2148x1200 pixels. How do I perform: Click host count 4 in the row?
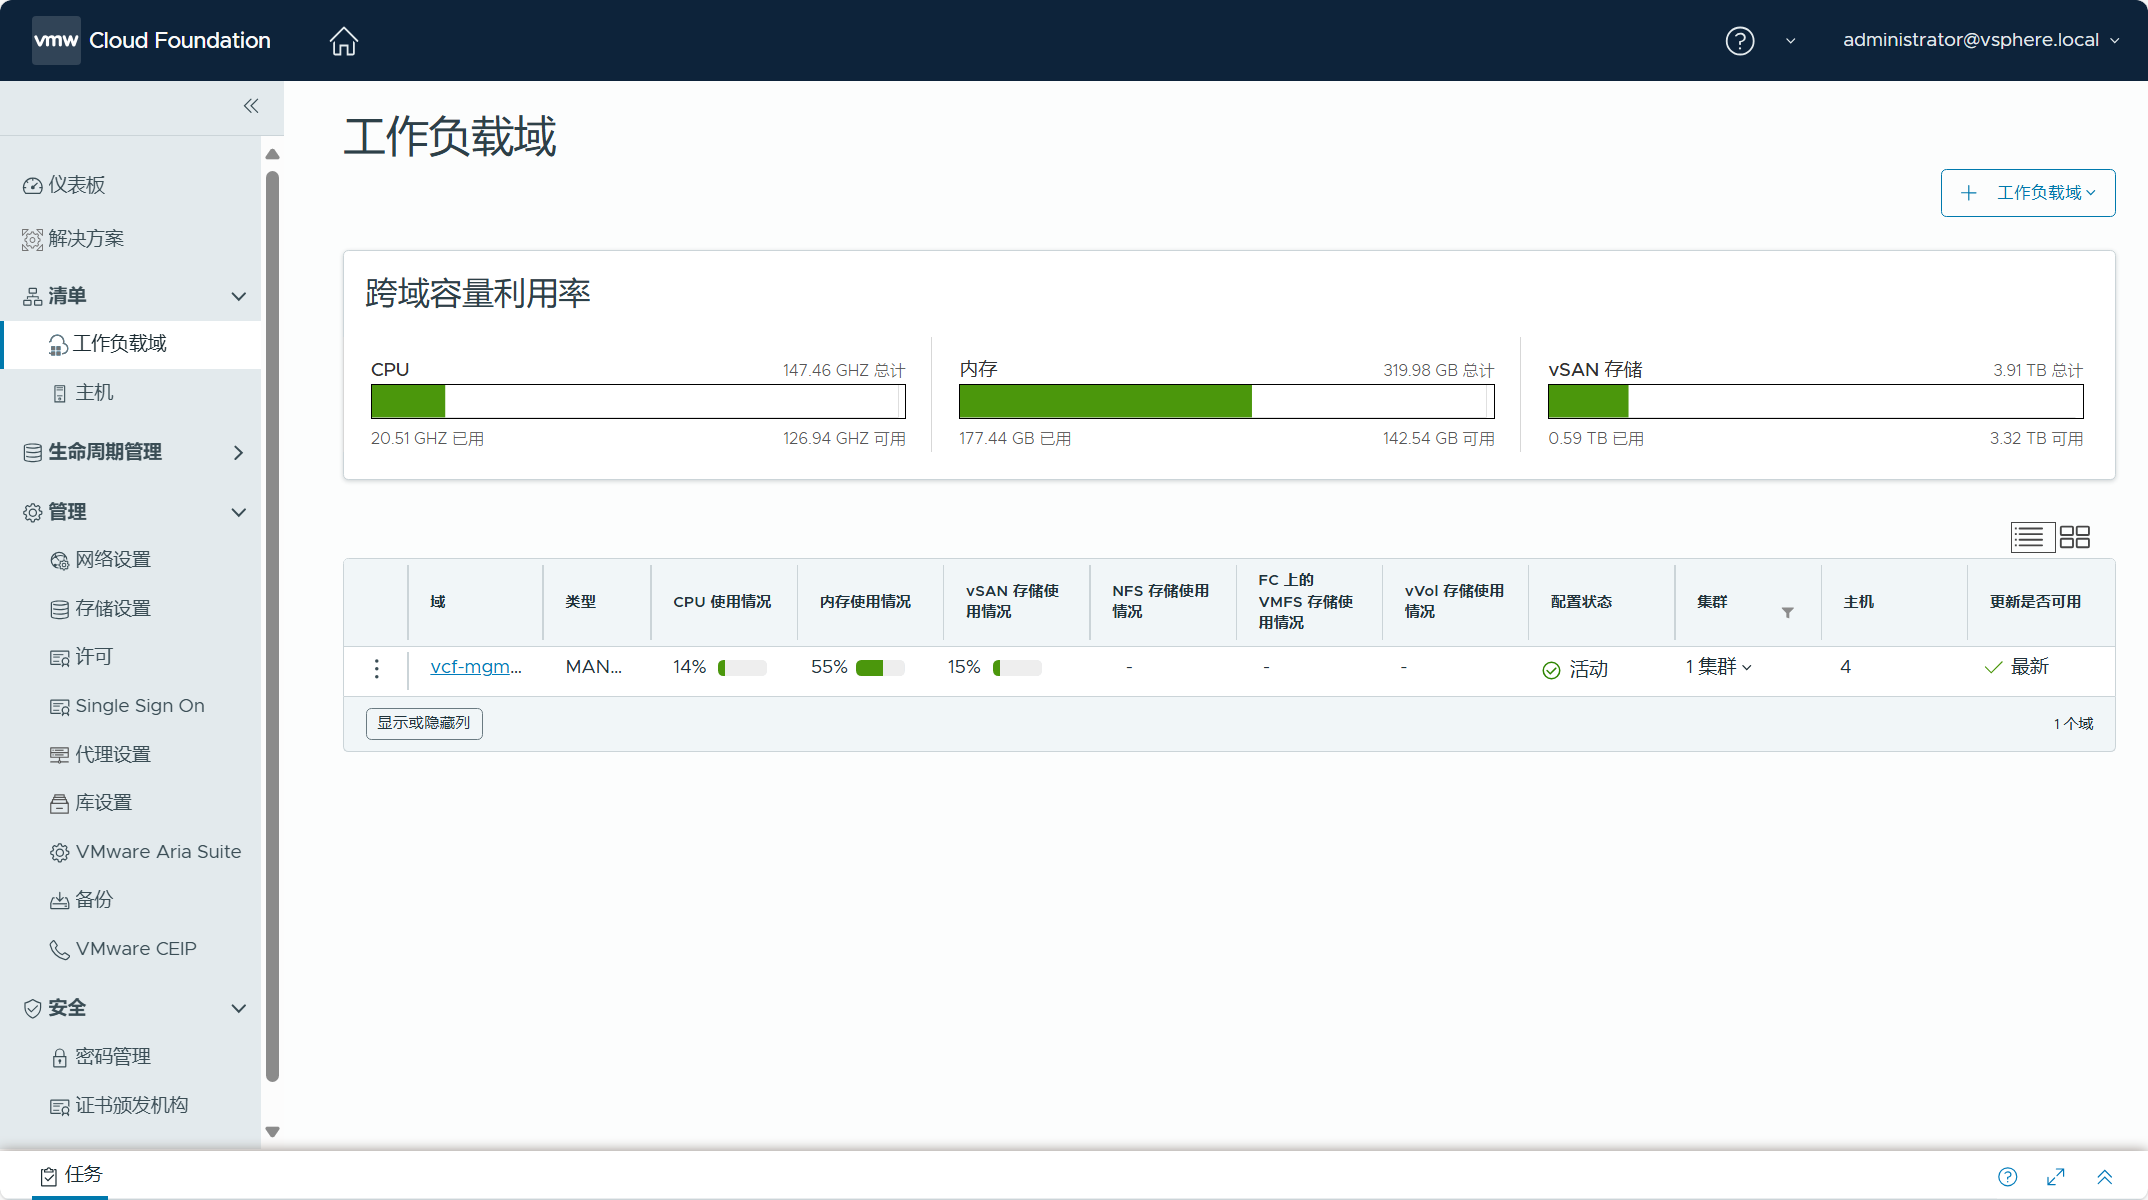pyautogui.click(x=1846, y=667)
